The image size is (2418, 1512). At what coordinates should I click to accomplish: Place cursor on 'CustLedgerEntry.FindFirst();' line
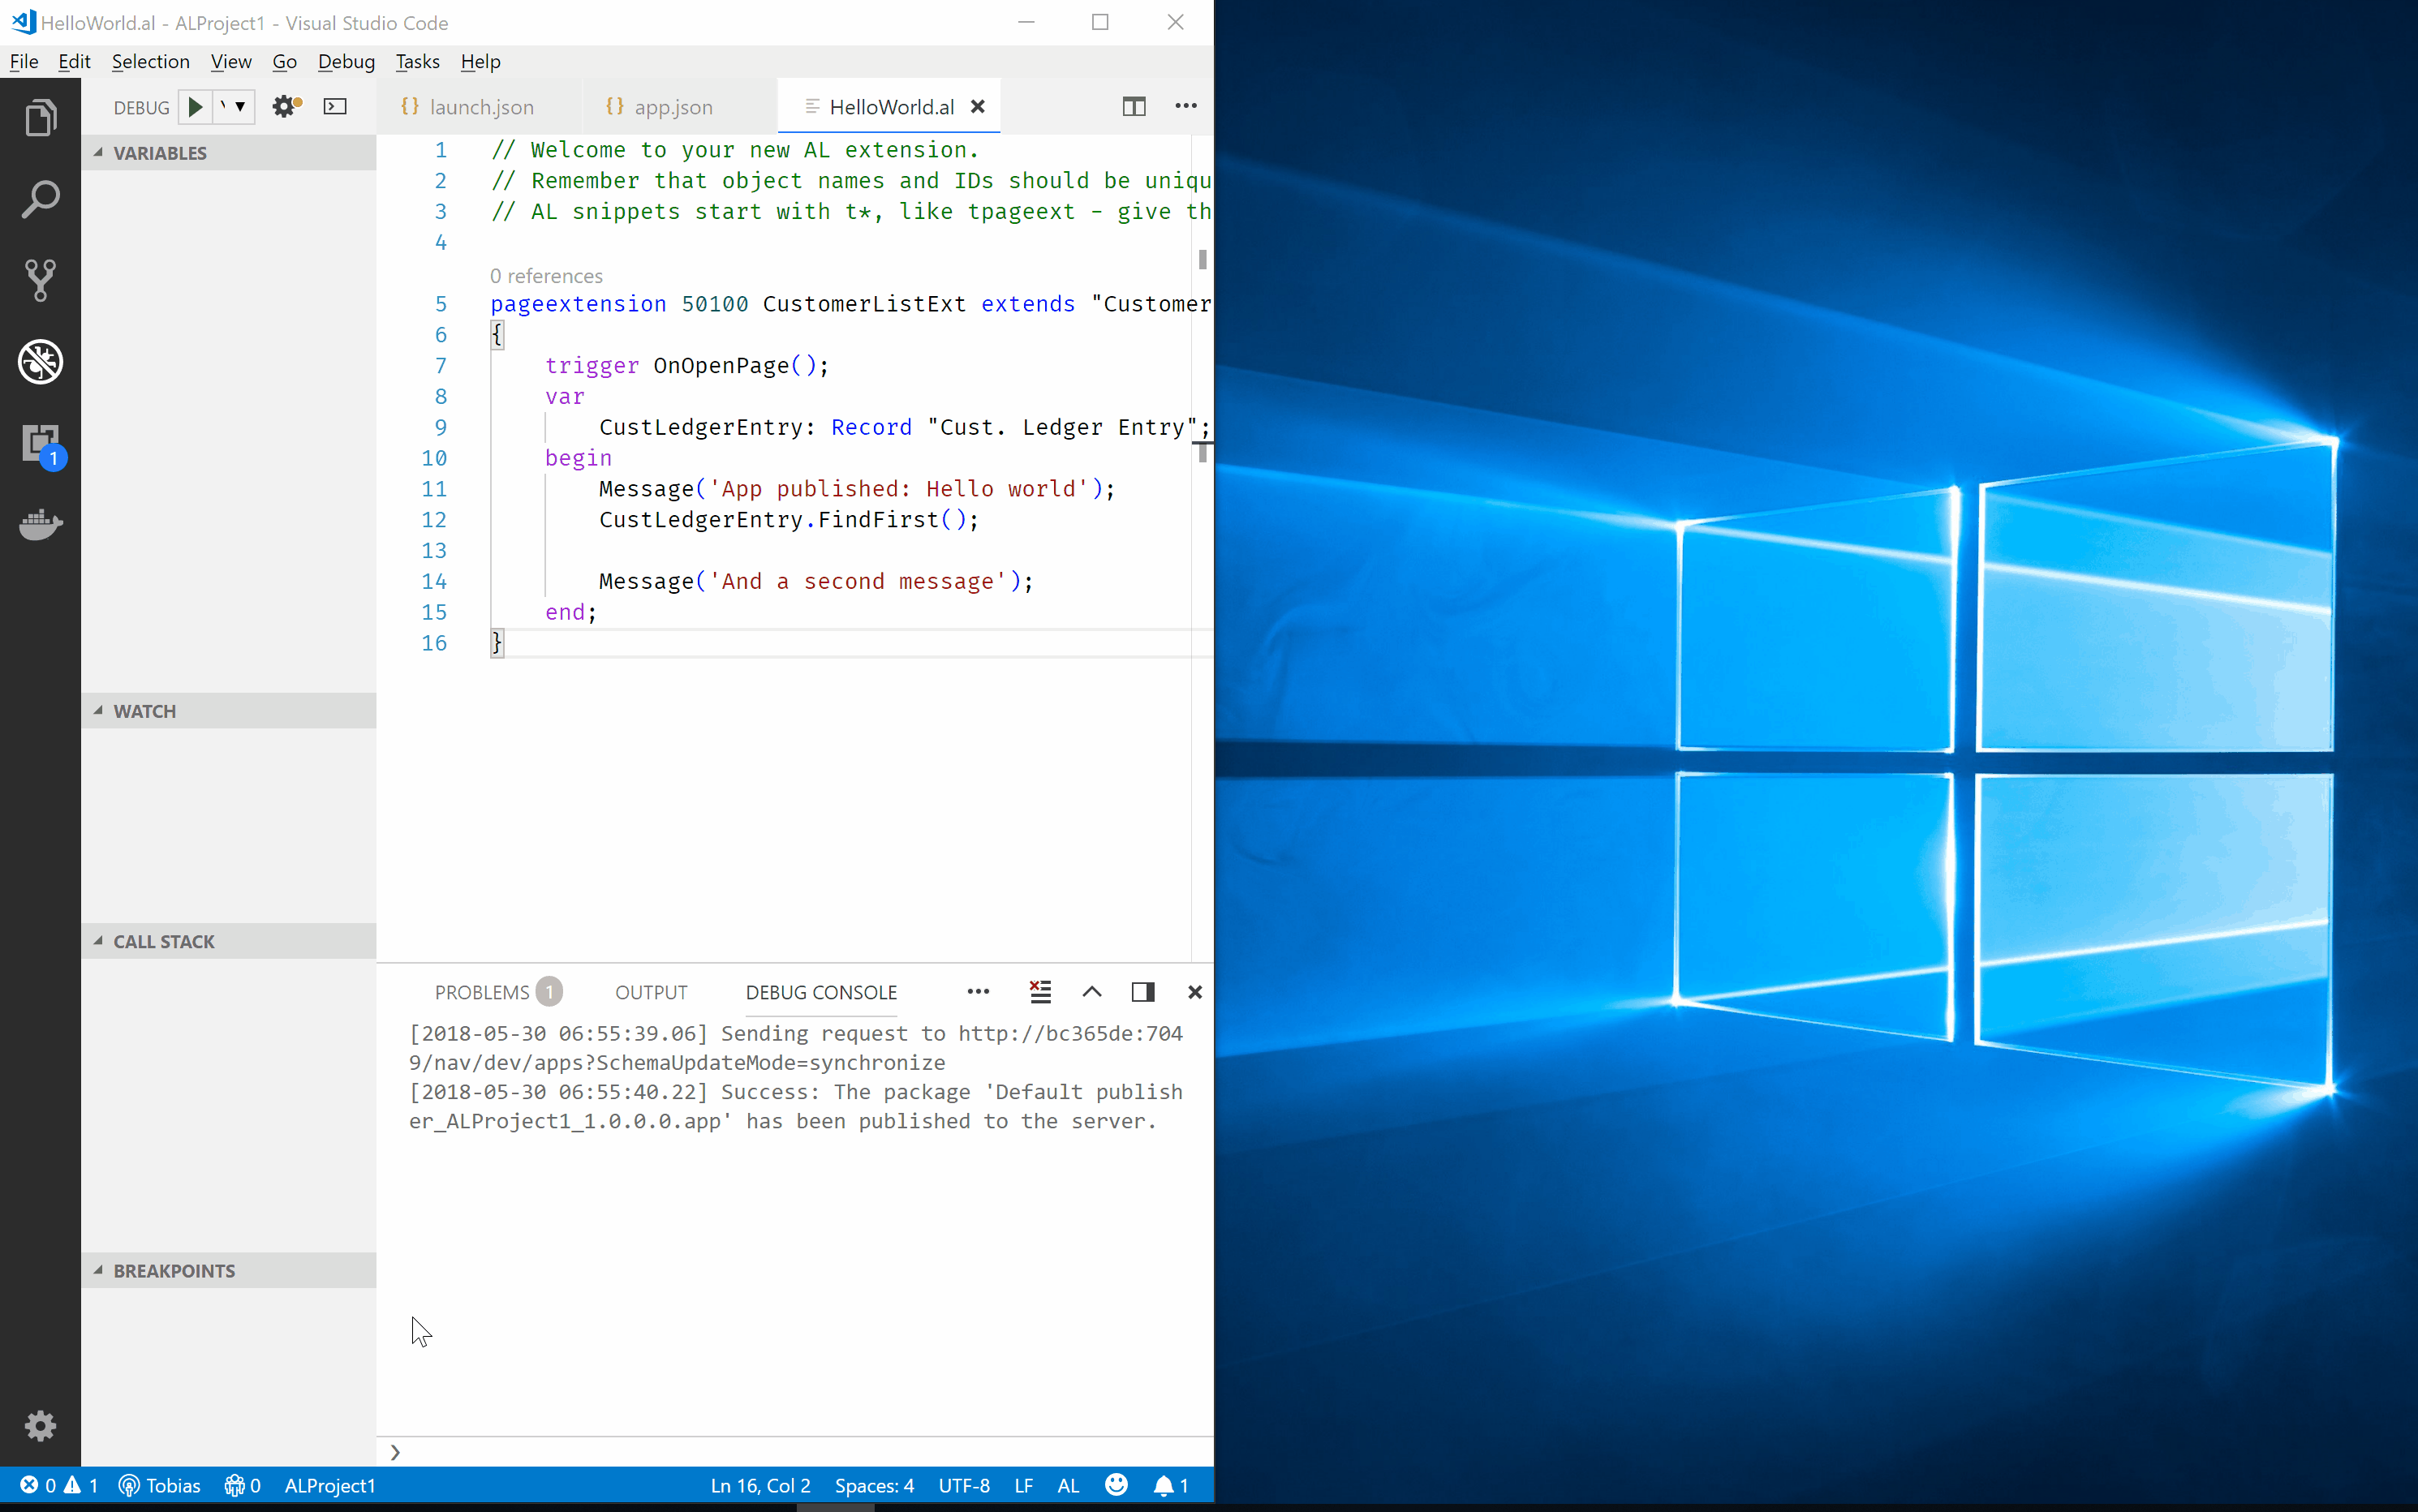[x=788, y=520]
